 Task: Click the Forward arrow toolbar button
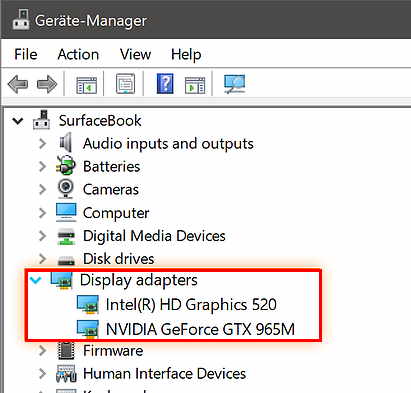47,84
